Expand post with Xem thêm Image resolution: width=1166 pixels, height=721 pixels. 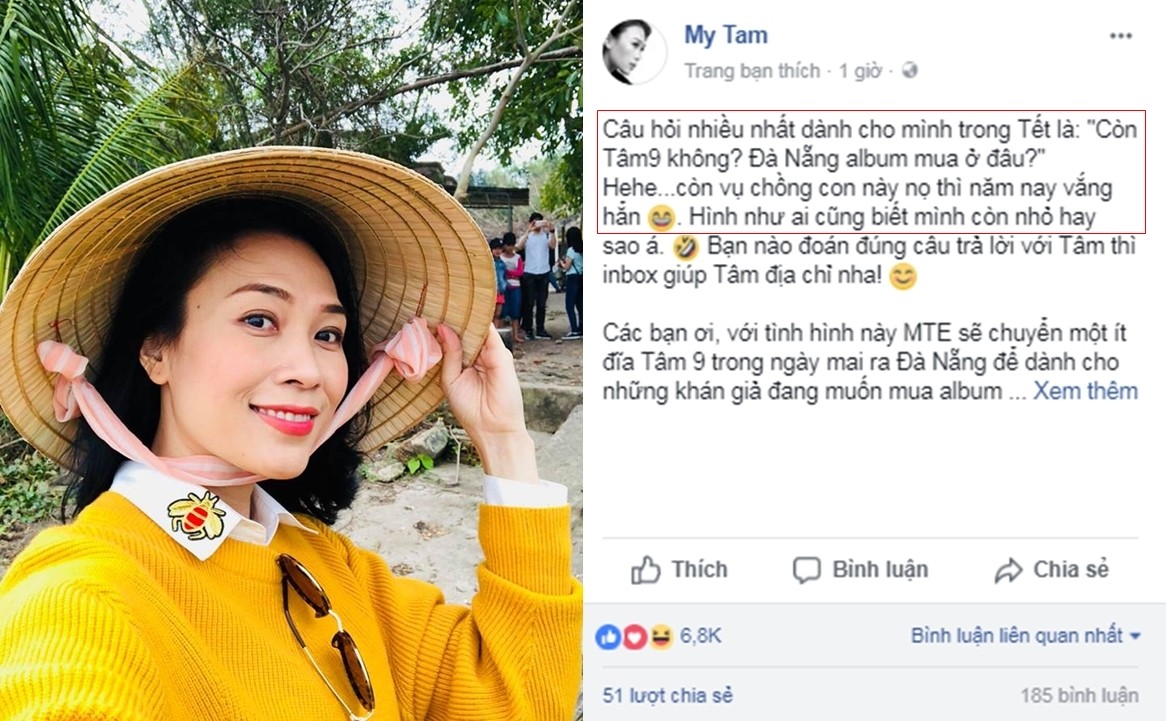tap(1086, 391)
